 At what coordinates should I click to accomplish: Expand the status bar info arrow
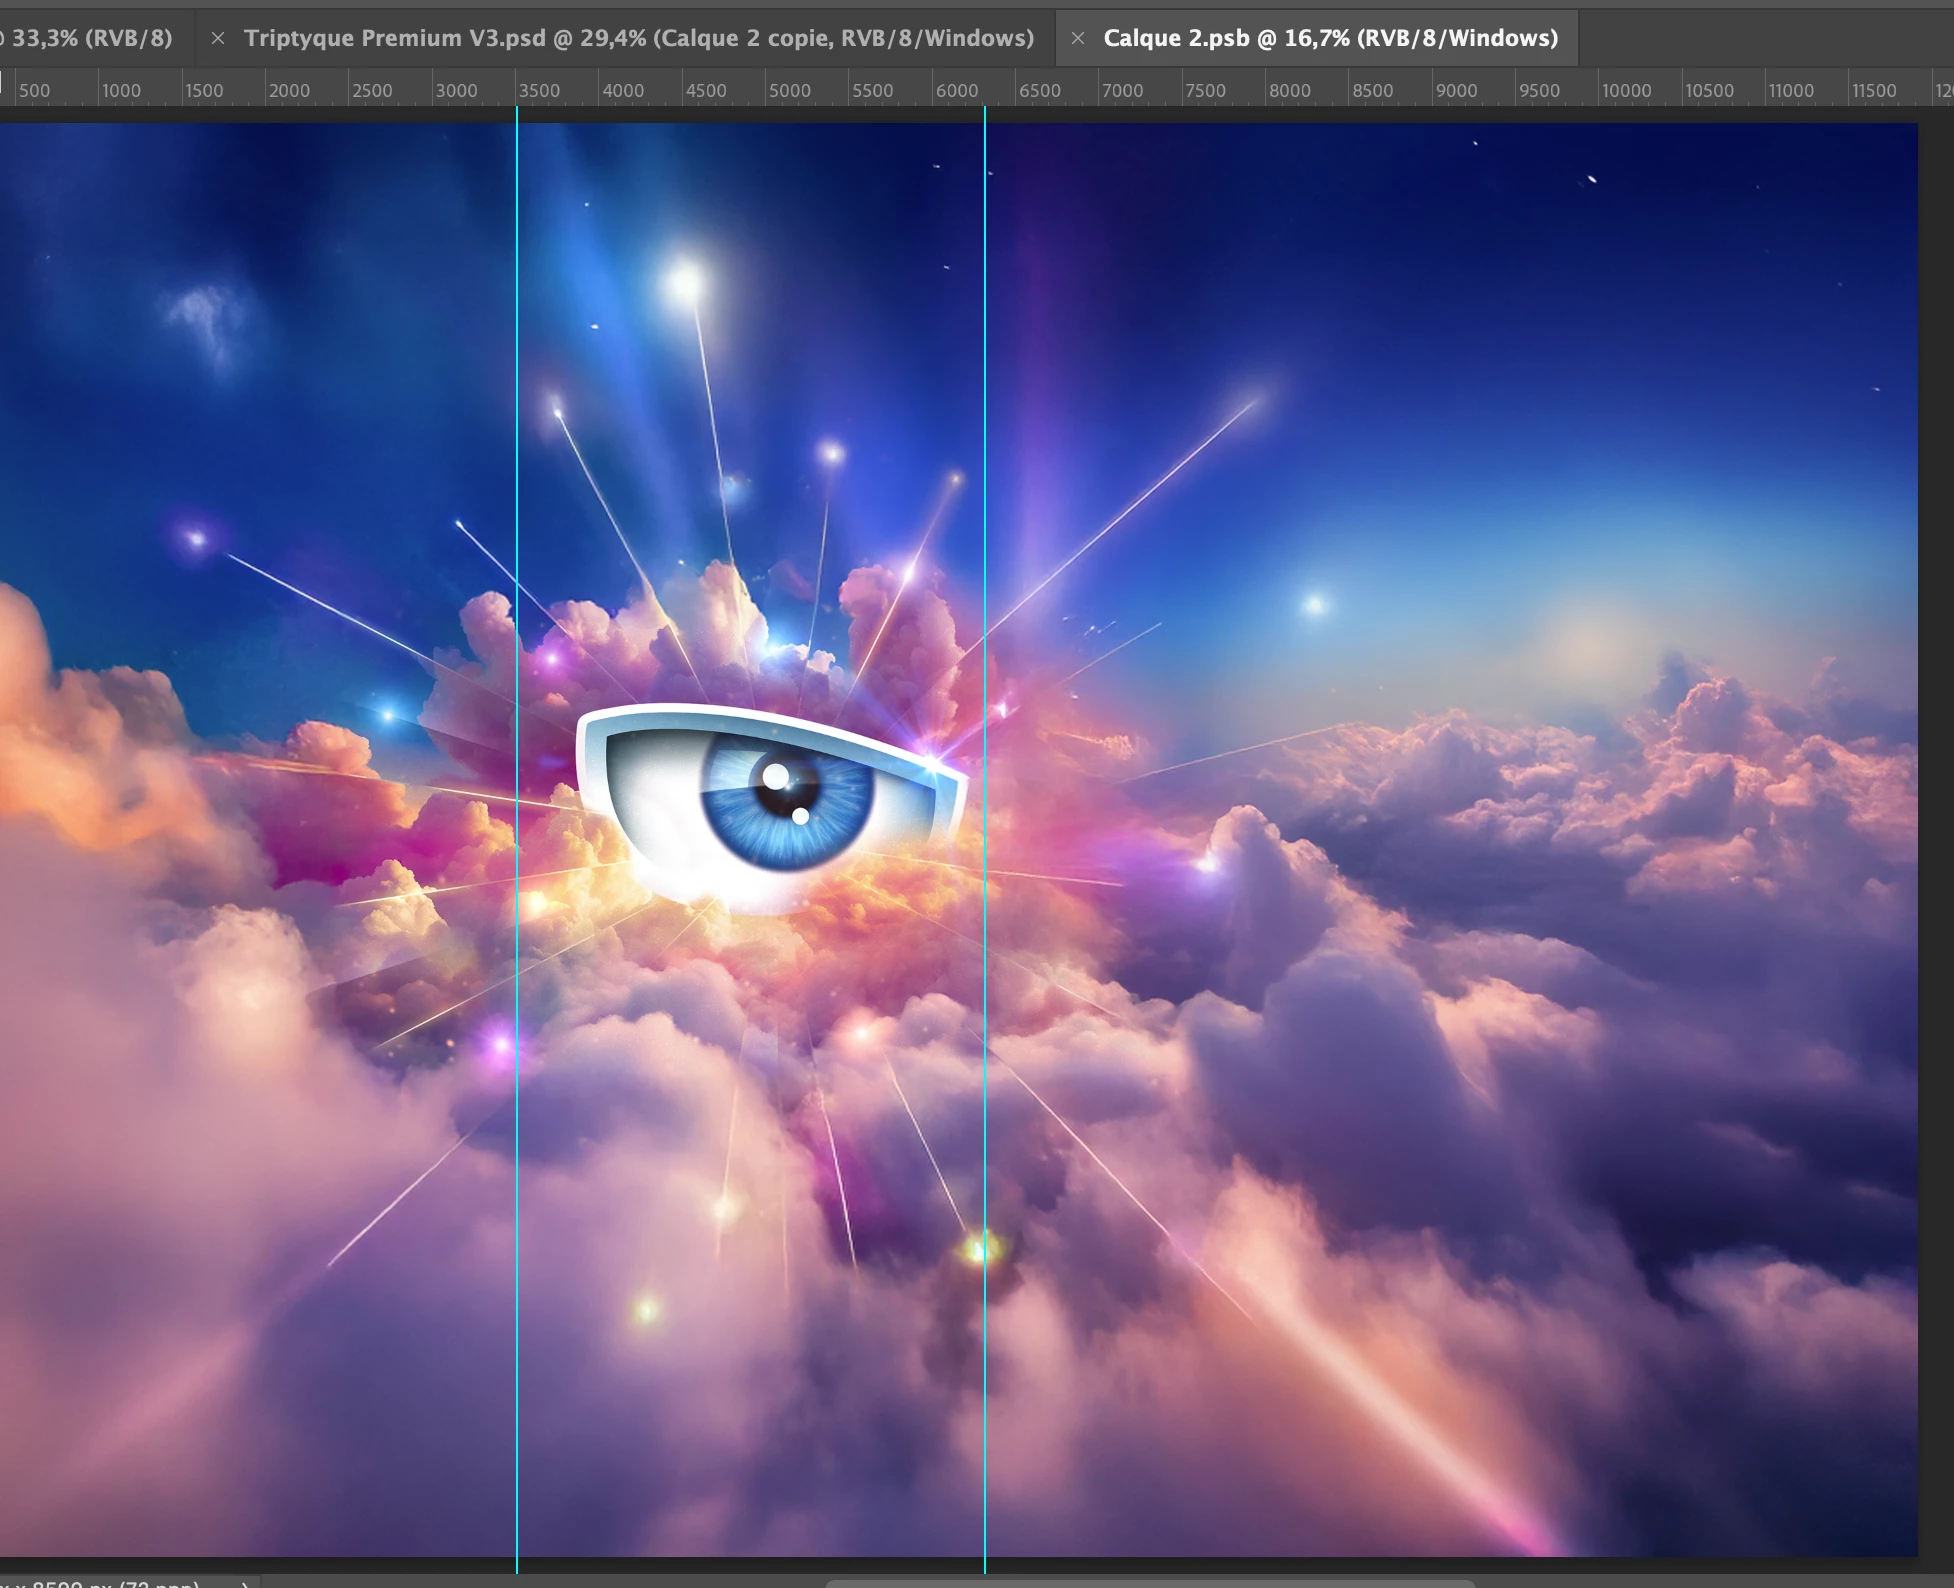coord(245,1584)
